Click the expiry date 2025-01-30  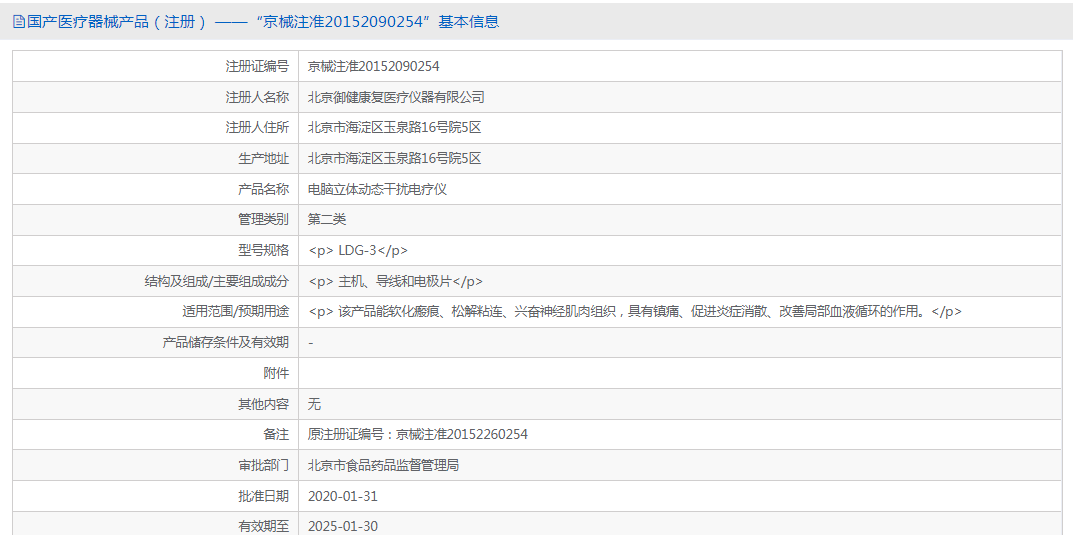[343, 526]
